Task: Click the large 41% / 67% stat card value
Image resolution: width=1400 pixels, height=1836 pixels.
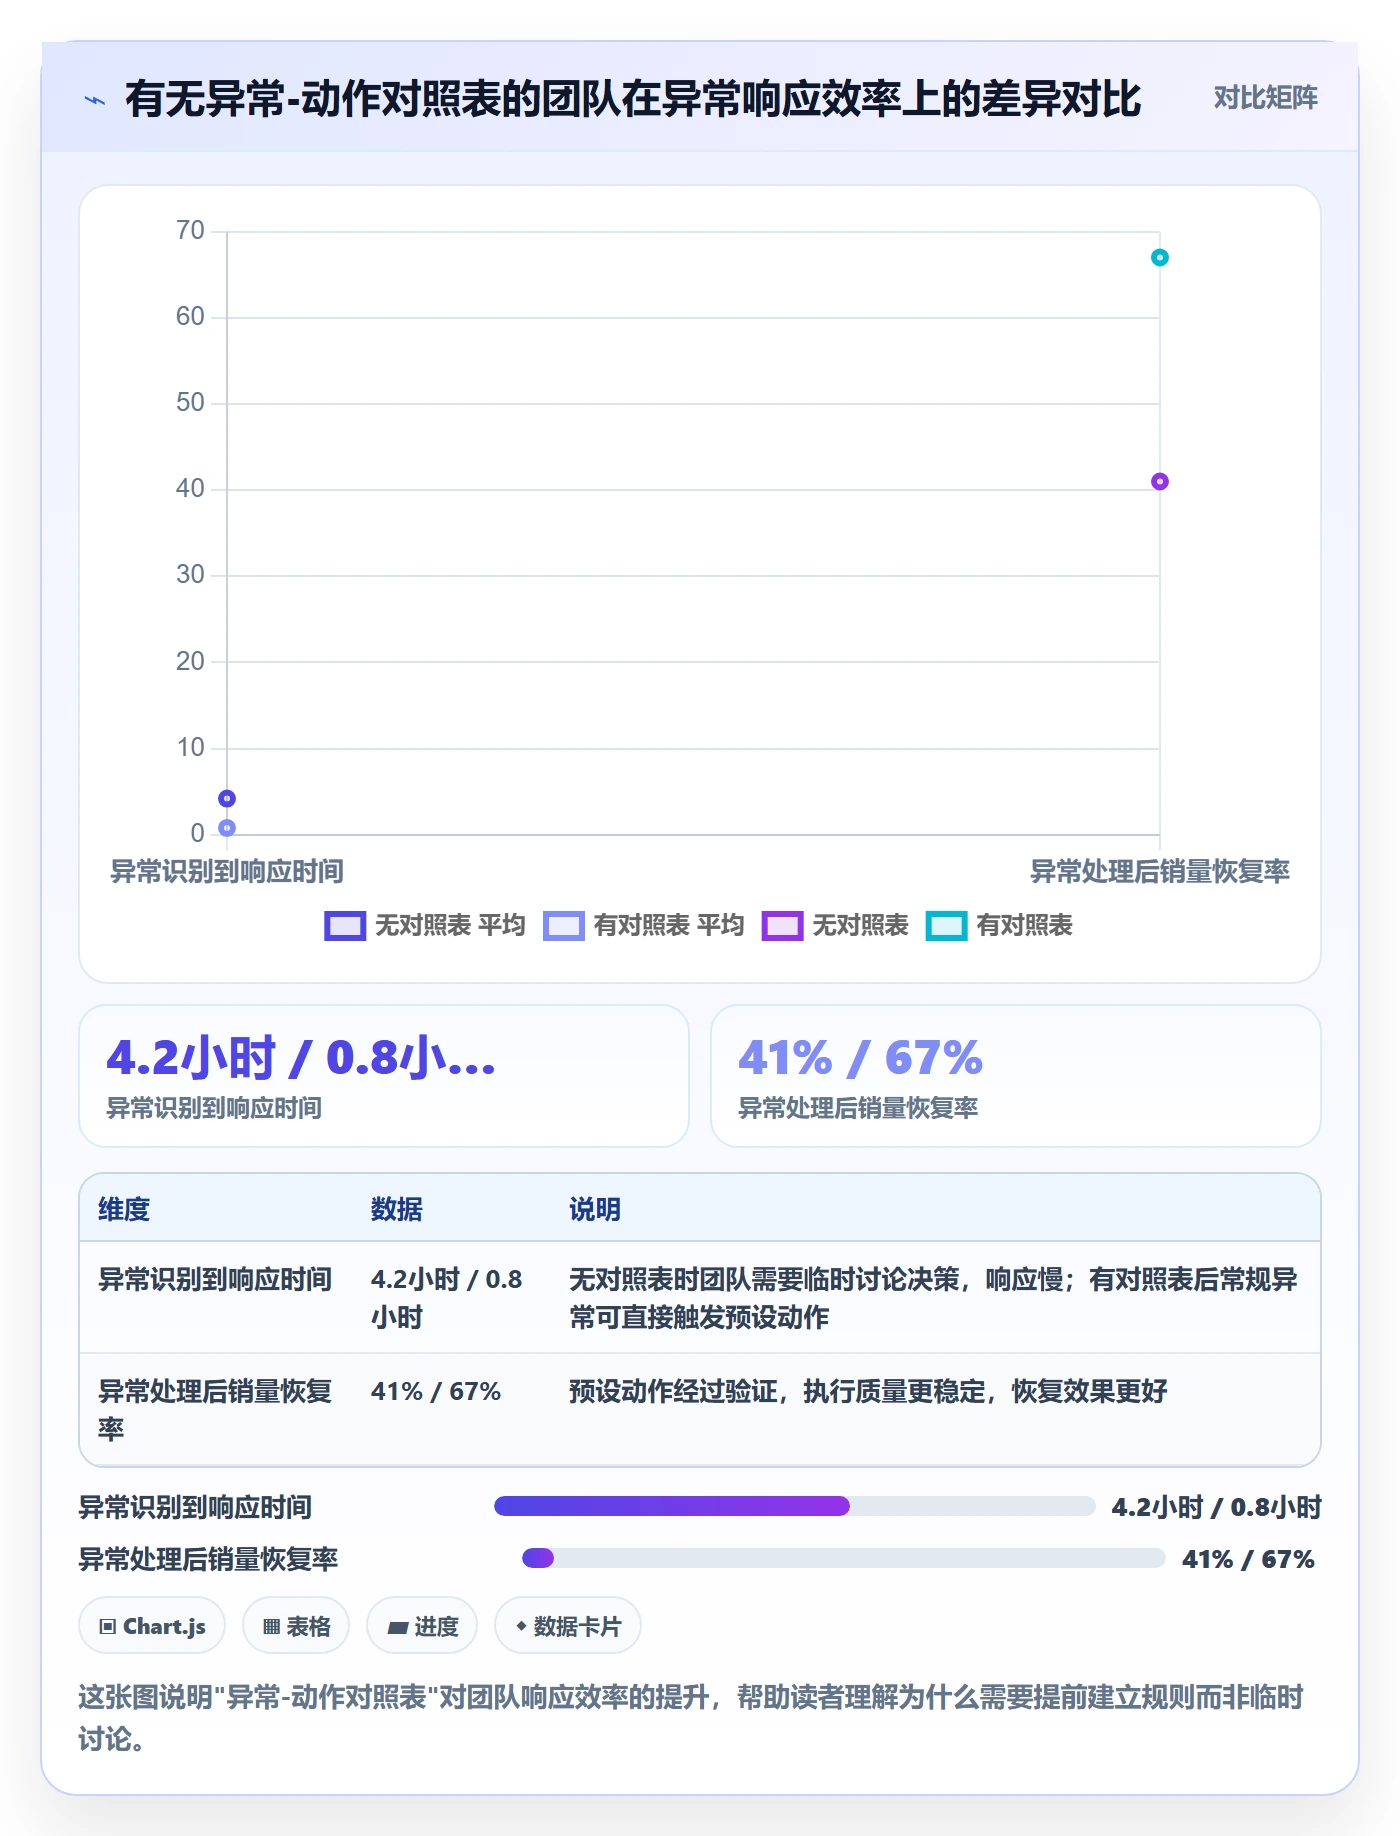Action: [860, 1058]
